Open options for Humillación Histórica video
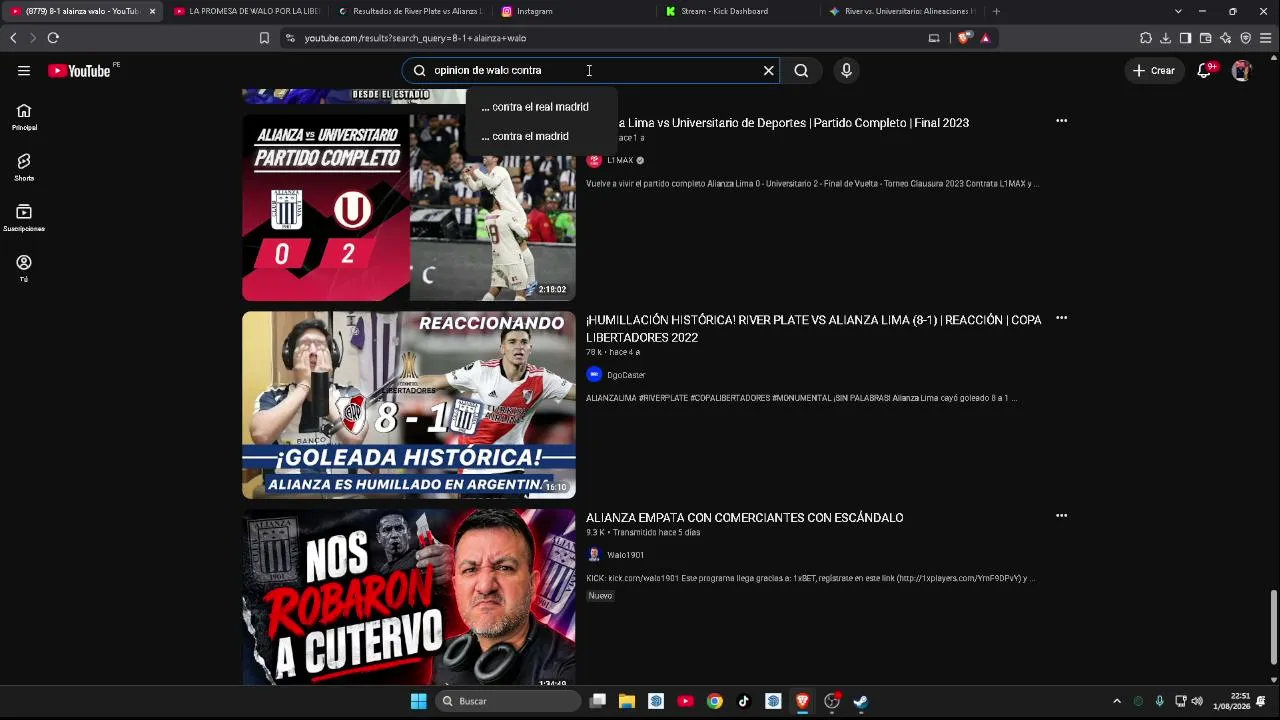Screen dimensions: 1280x720 click(x=1061, y=318)
